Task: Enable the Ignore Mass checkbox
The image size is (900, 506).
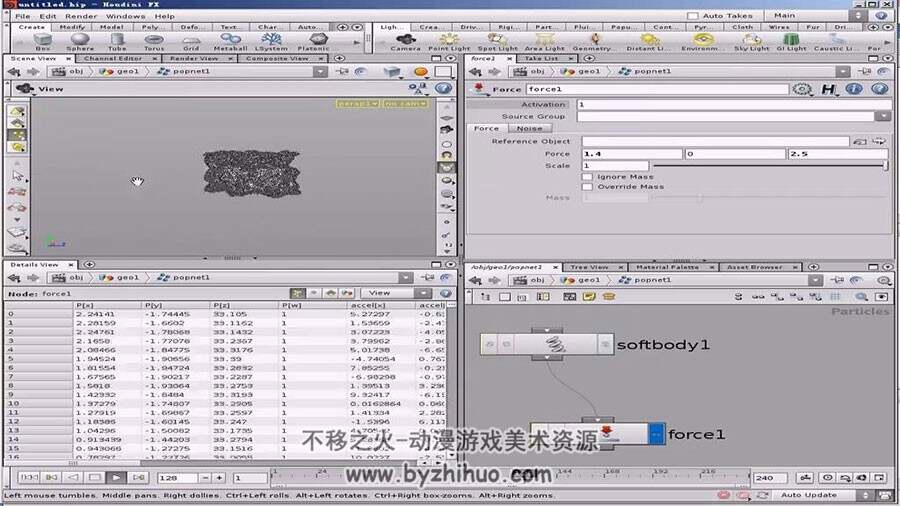Action: (x=587, y=177)
